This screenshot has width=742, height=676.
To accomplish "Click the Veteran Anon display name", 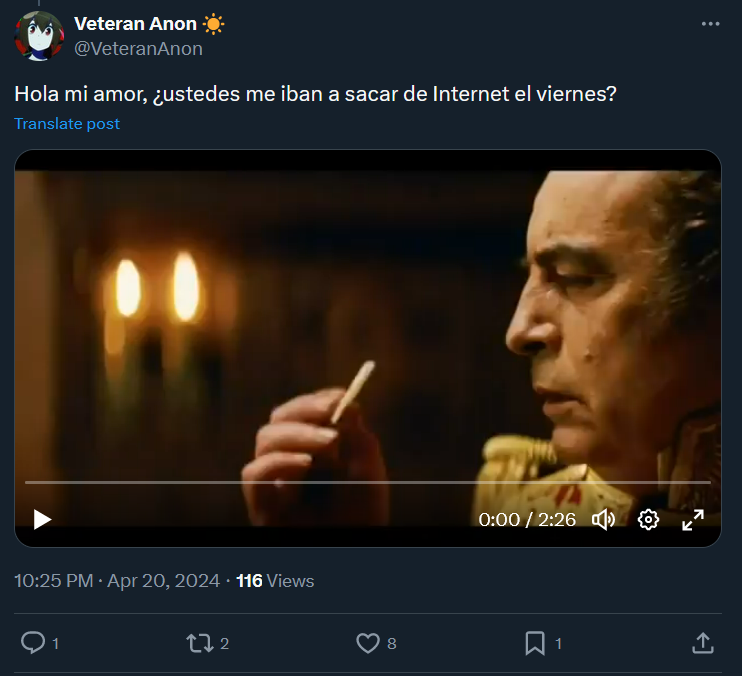I will pyautogui.click(x=135, y=24).
